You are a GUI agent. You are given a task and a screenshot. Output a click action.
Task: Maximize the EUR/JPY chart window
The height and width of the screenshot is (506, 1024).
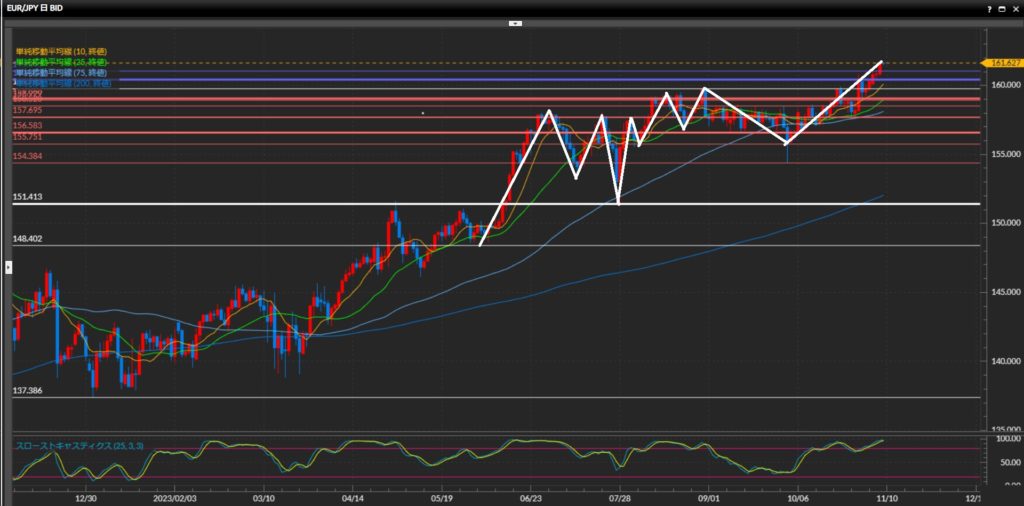pyautogui.click(x=1001, y=8)
